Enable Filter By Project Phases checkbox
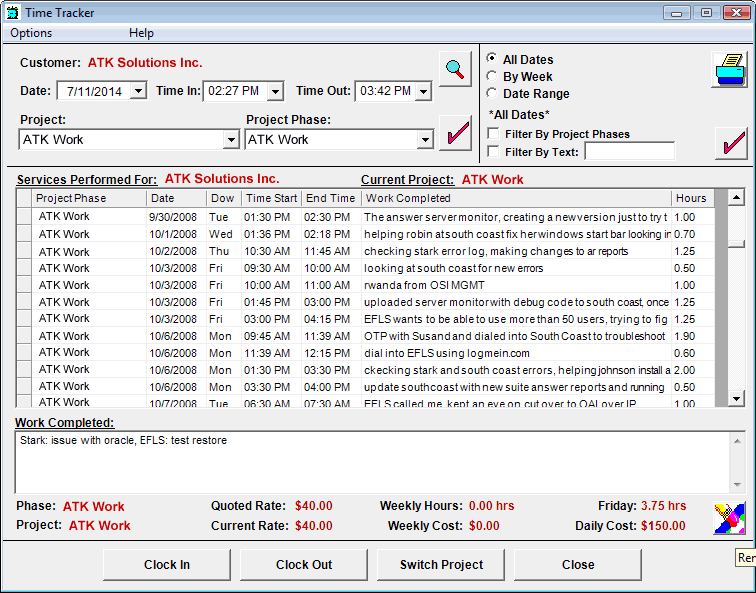The image size is (756, 593). (493, 134)
